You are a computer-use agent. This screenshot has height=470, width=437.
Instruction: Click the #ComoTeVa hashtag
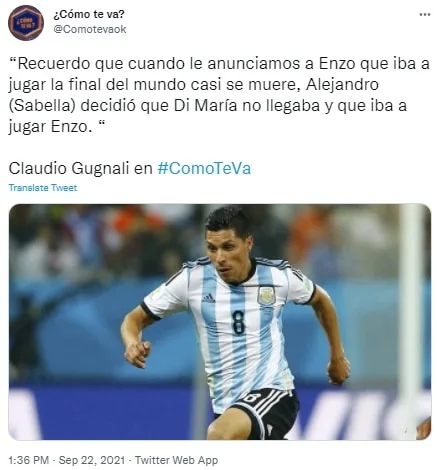[x=204, y=168]
